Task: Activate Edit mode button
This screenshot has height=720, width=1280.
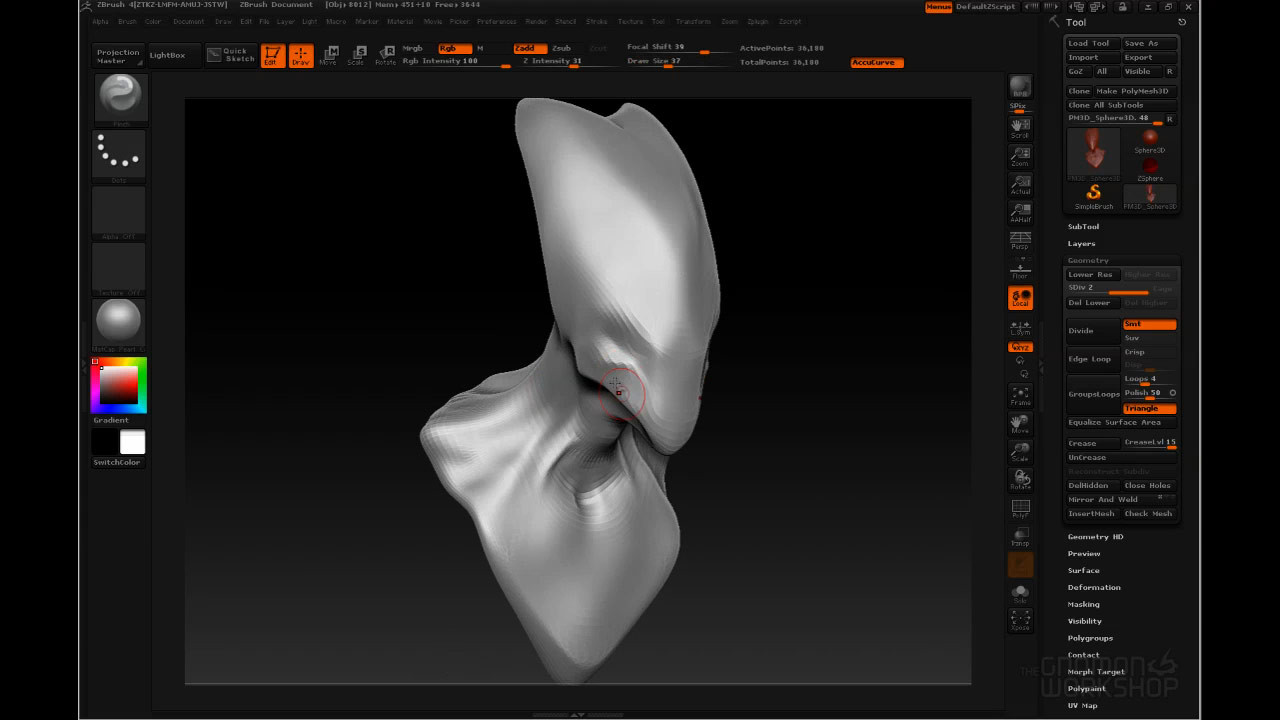Action: coord(272,56)
